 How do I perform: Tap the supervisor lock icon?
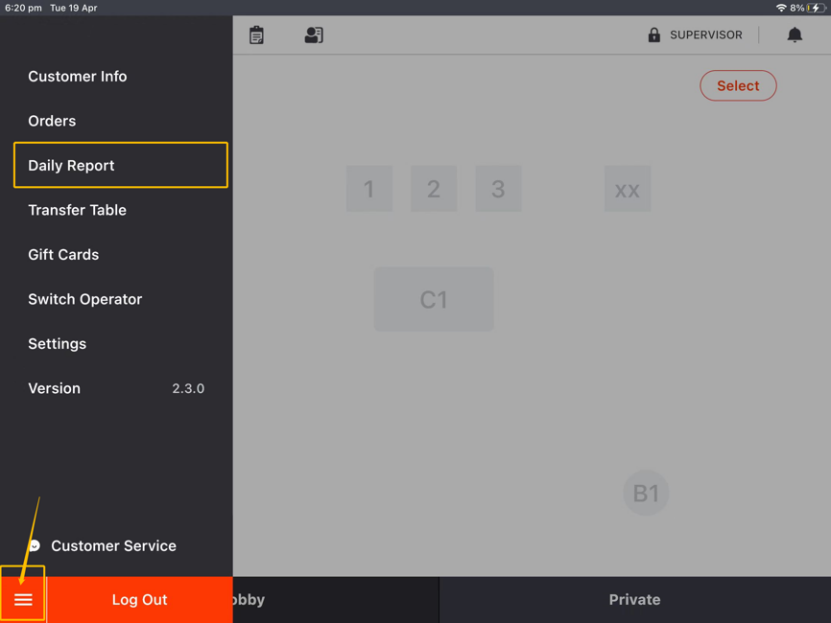pyautogui.click(x=654, y=35)
